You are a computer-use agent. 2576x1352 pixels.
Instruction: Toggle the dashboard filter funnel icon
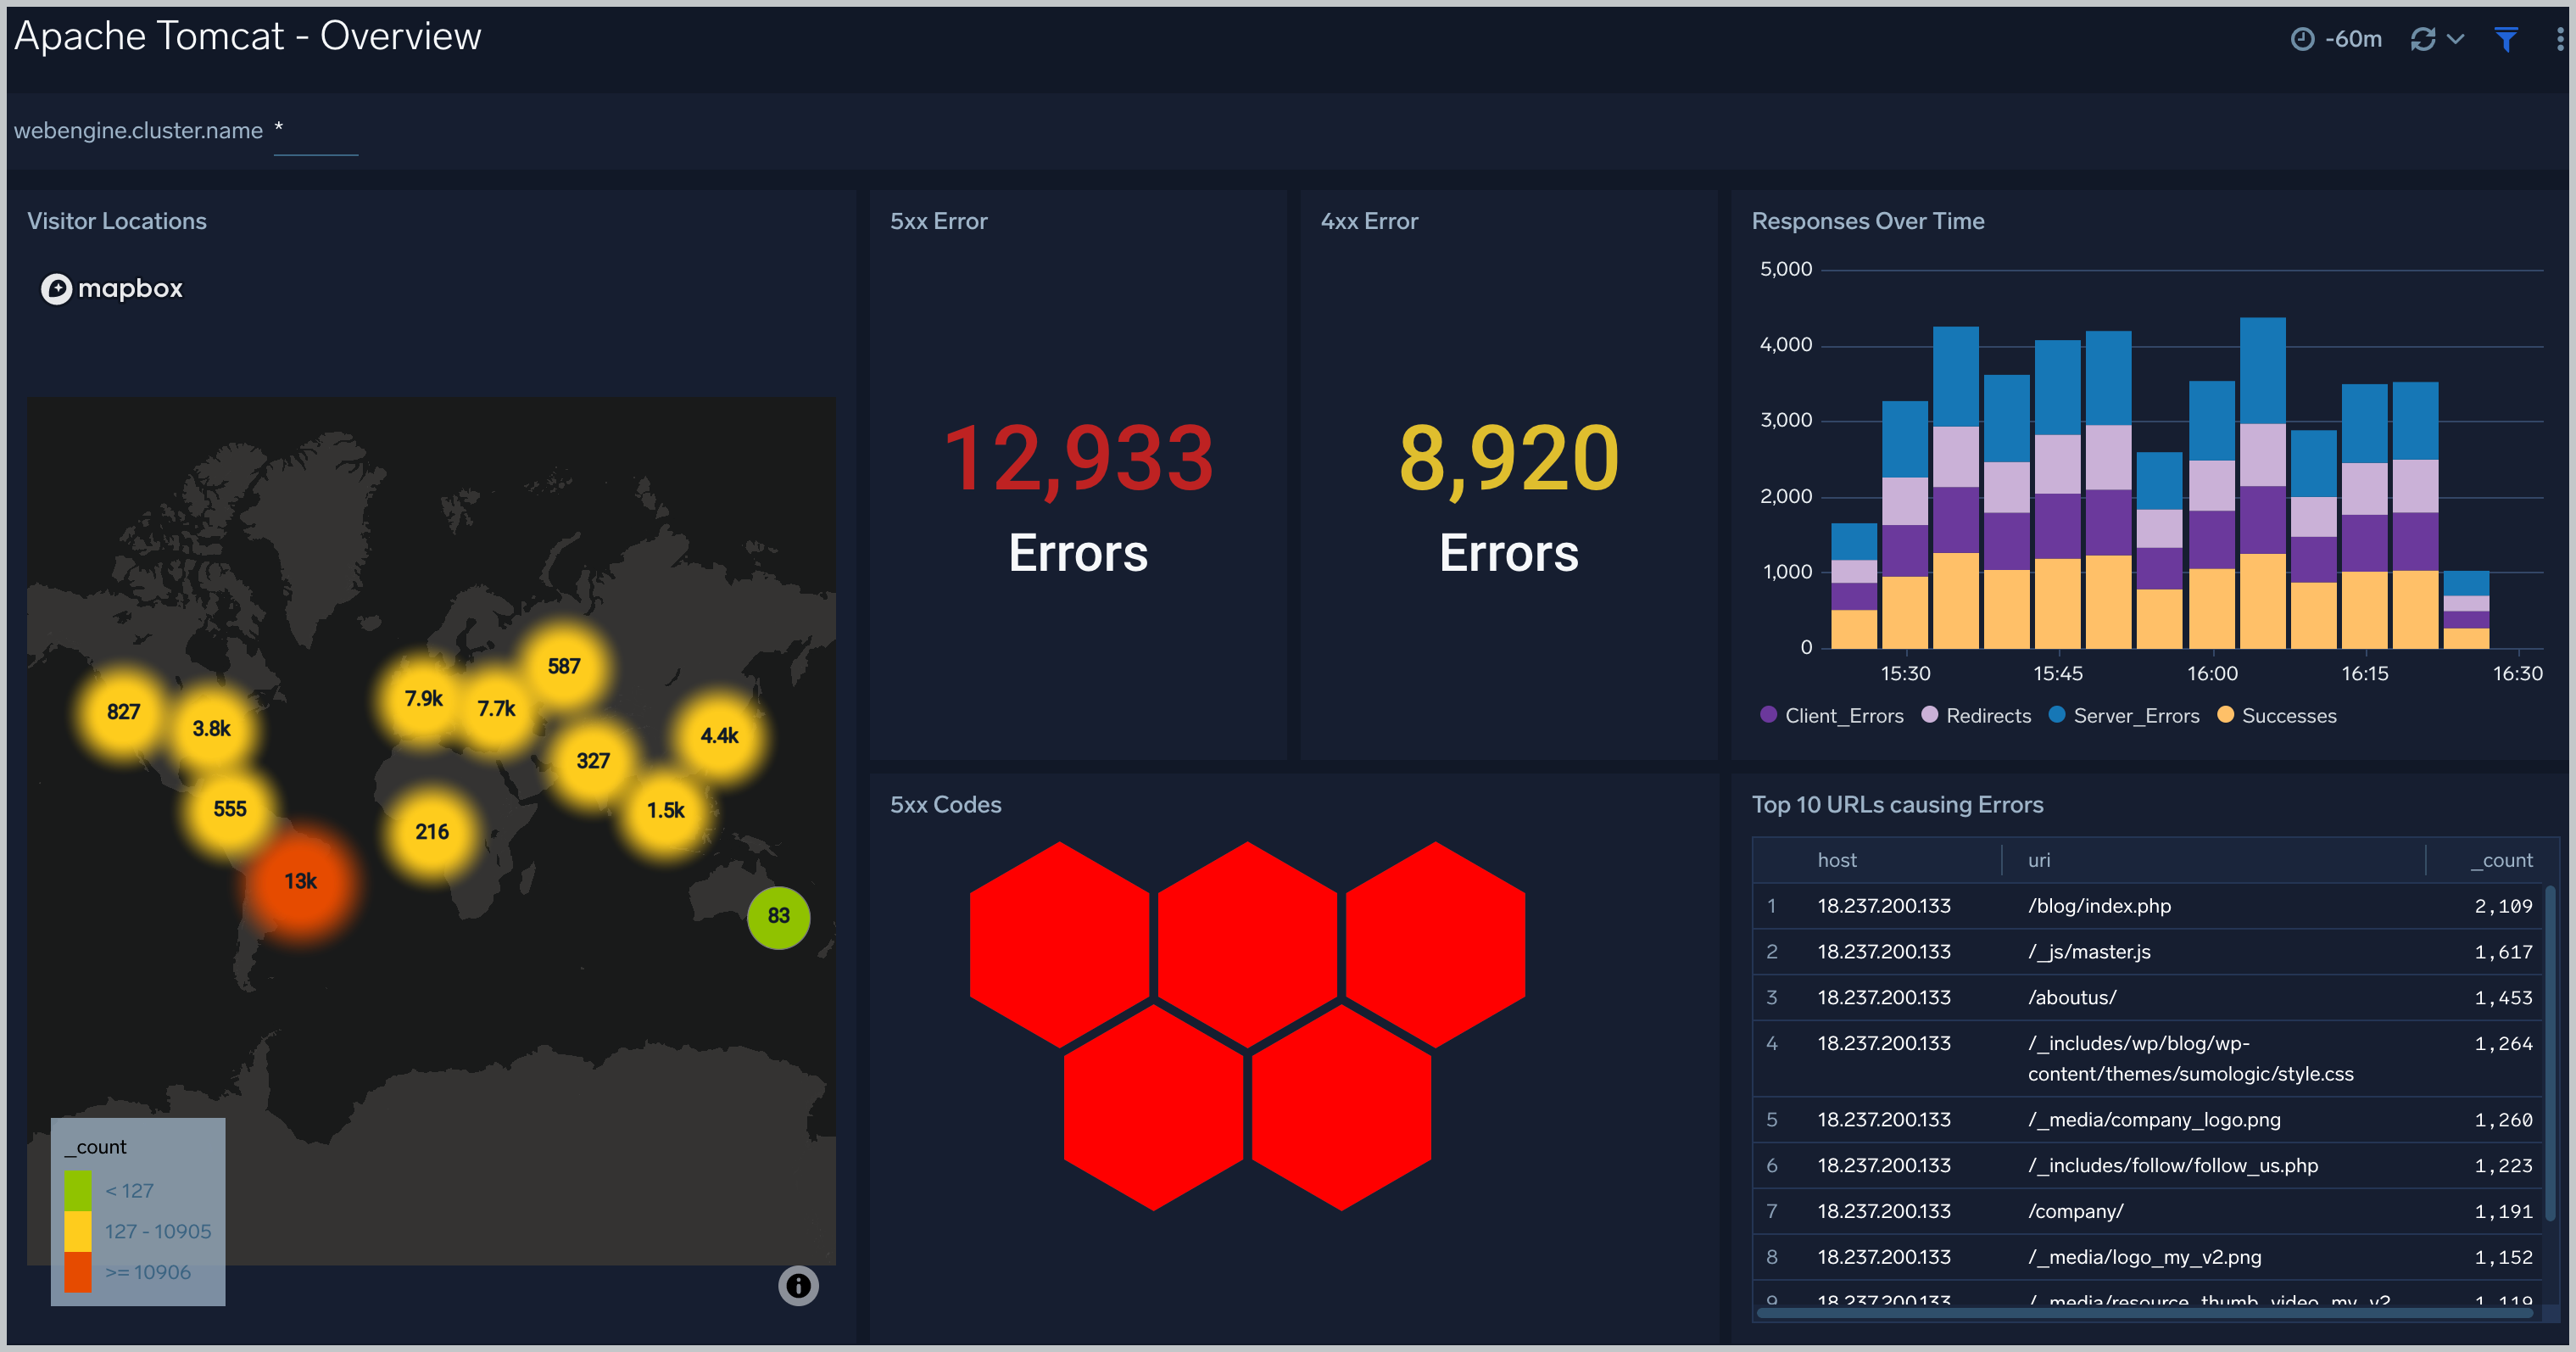2505,39
